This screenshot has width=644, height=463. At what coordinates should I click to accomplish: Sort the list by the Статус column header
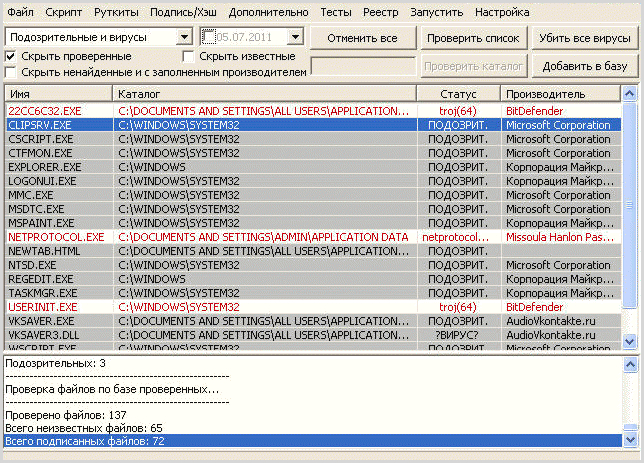coord(458,93)
